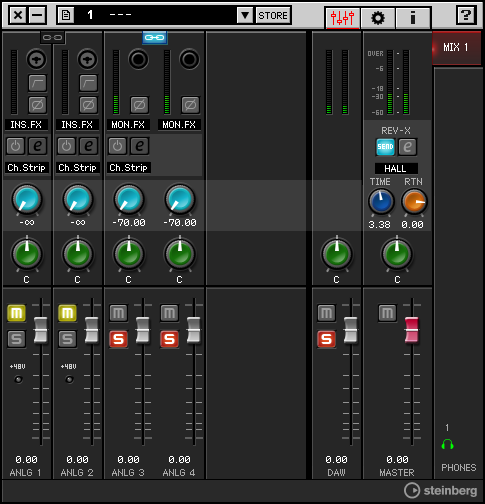Click the reverb RTN knob
This screenshot has height=504, width=485.
[x=414, y=201]
